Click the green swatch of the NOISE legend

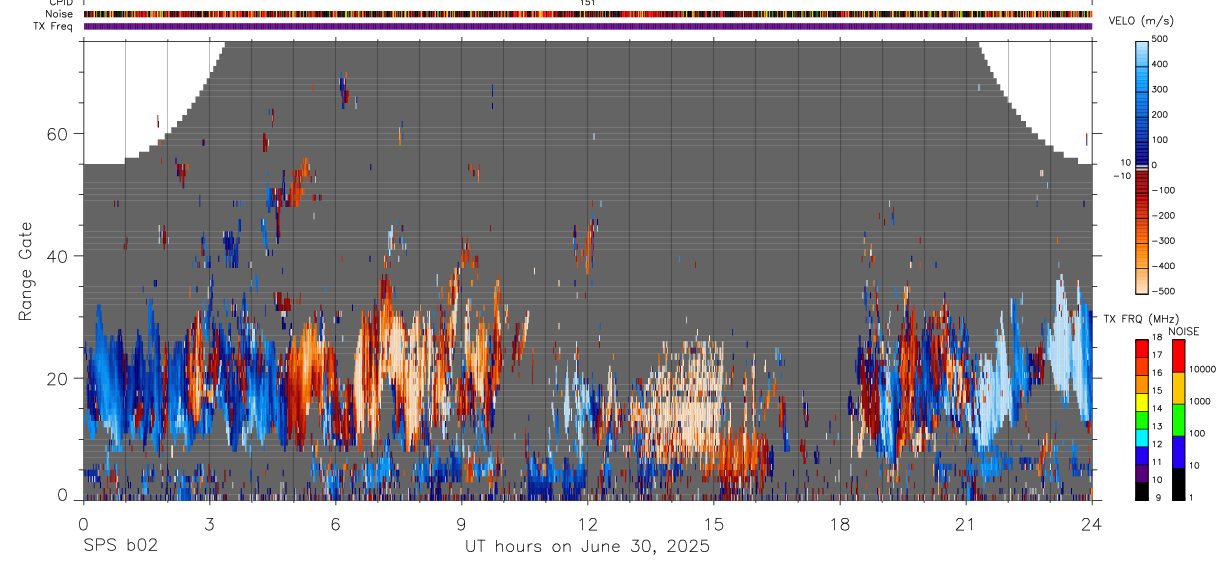[x=1179, y=420]
